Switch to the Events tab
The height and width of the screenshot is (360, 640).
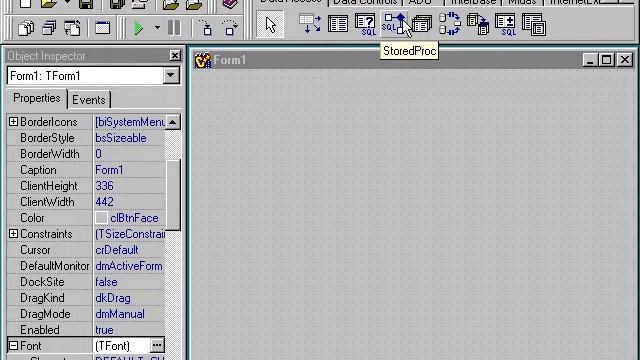click(x=89, y=100)
